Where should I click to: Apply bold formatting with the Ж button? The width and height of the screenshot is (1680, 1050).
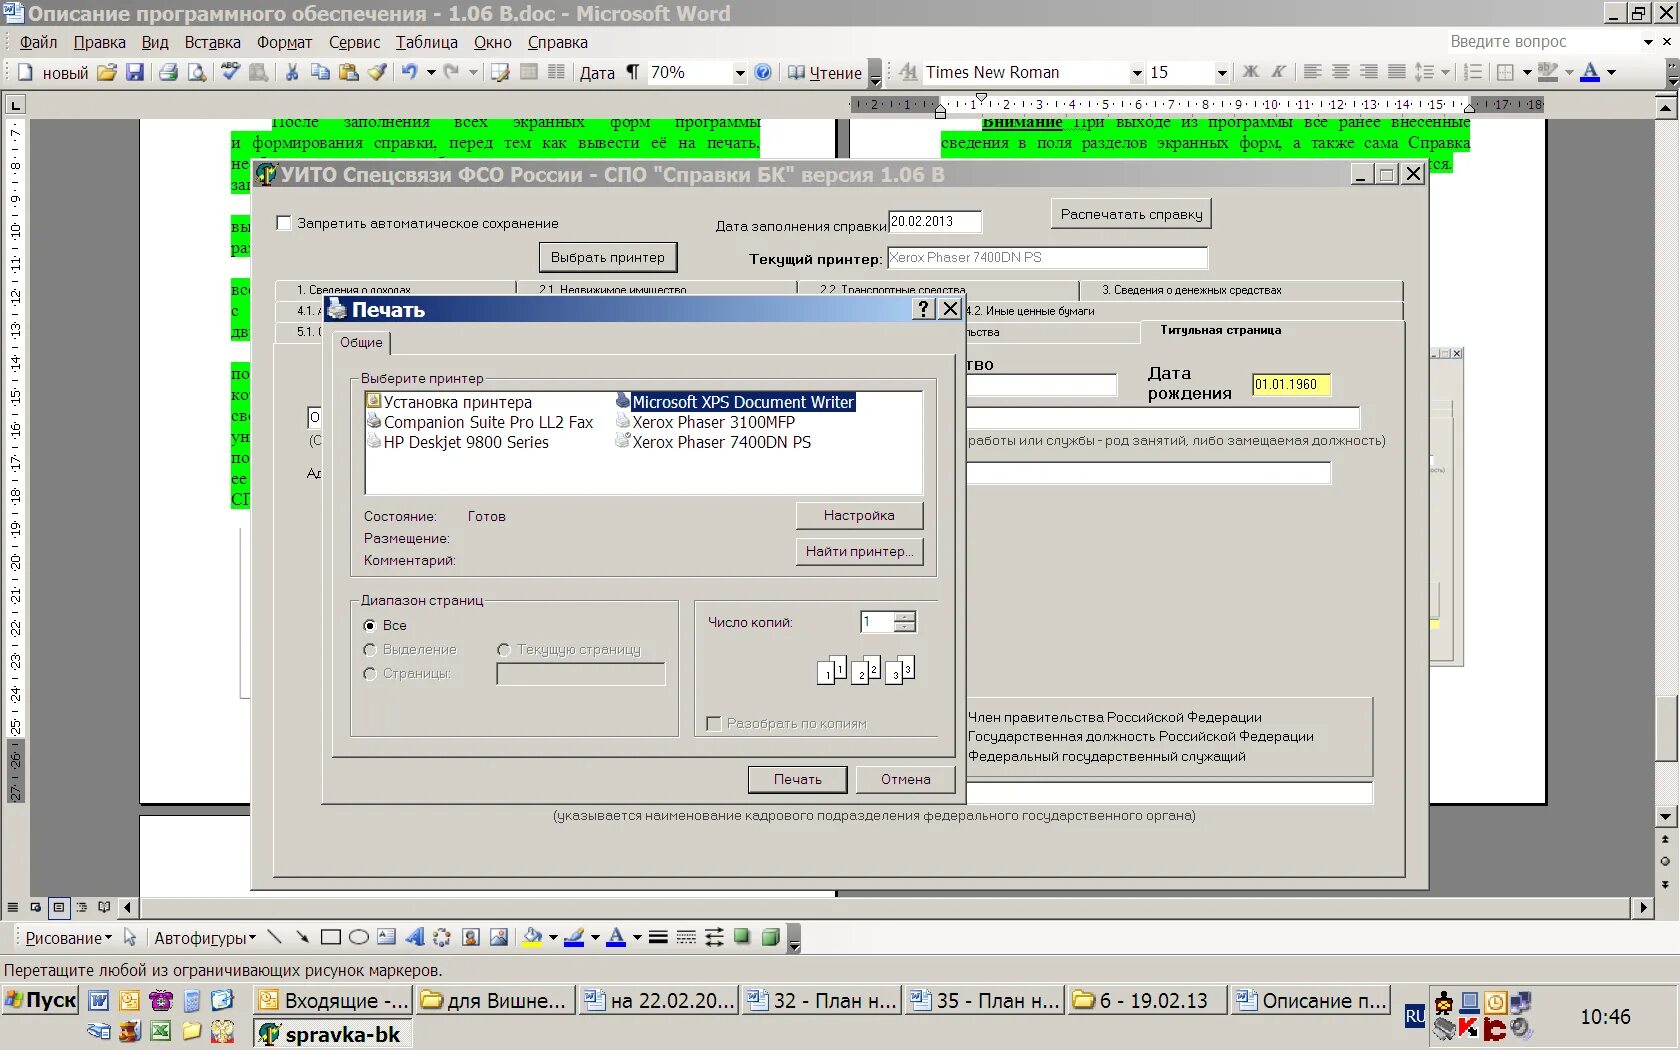coord(1251,72)
